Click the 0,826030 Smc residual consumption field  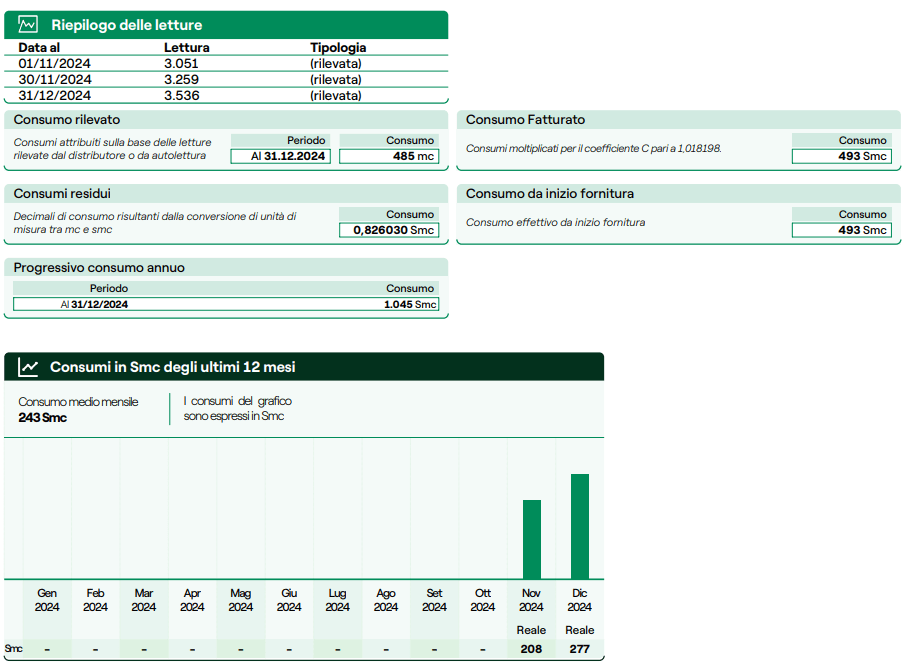389,230
